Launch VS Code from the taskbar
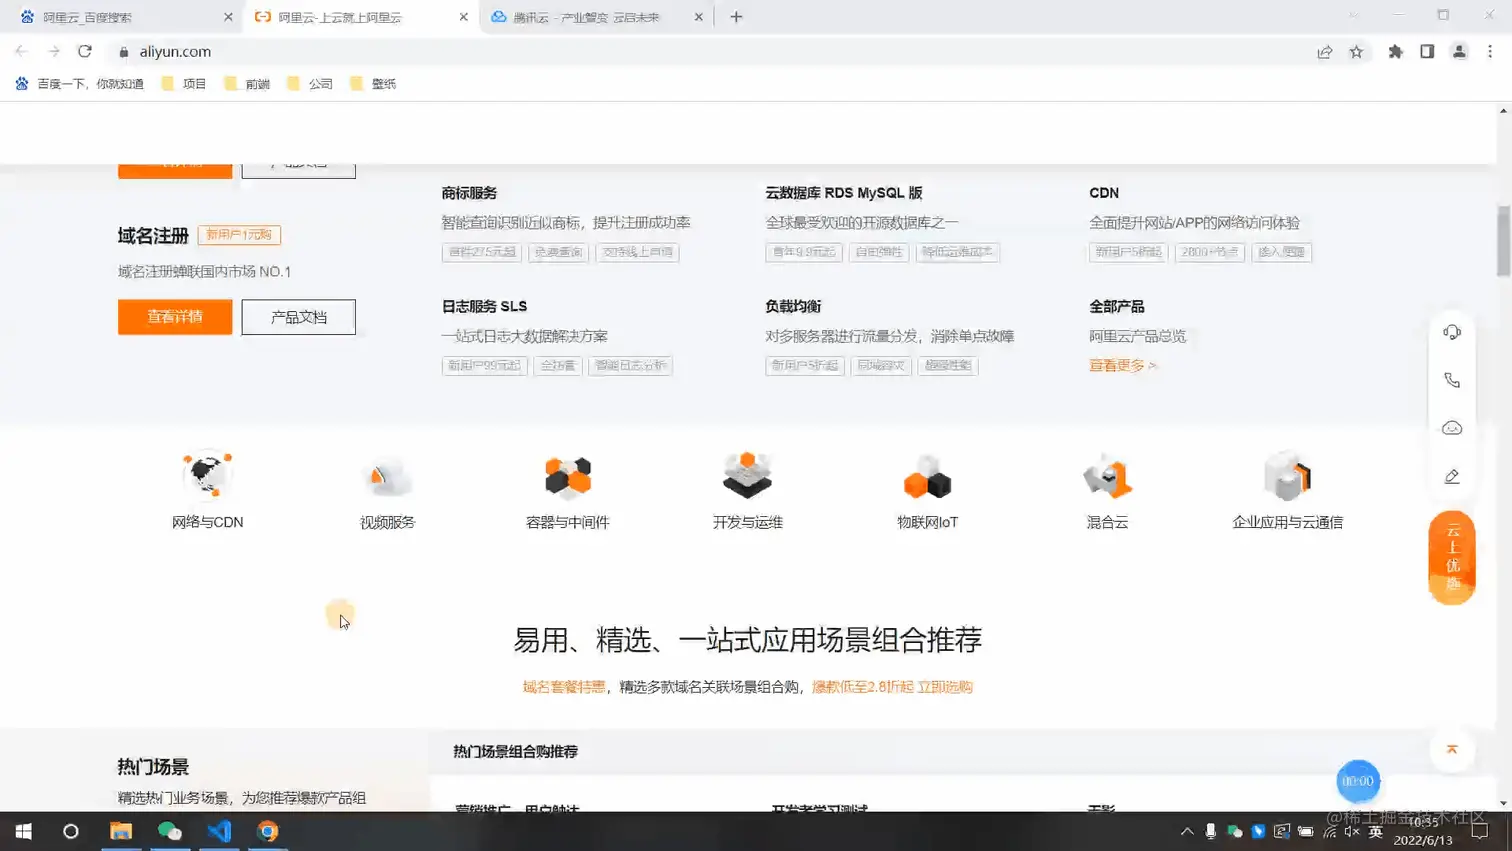The image size is (1512, 851). (x=219, y=831)
